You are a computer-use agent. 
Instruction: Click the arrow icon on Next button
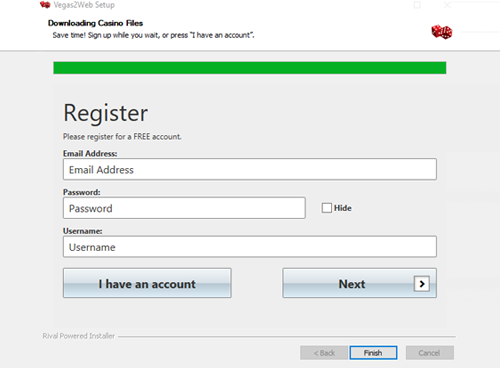pos(422,284)
